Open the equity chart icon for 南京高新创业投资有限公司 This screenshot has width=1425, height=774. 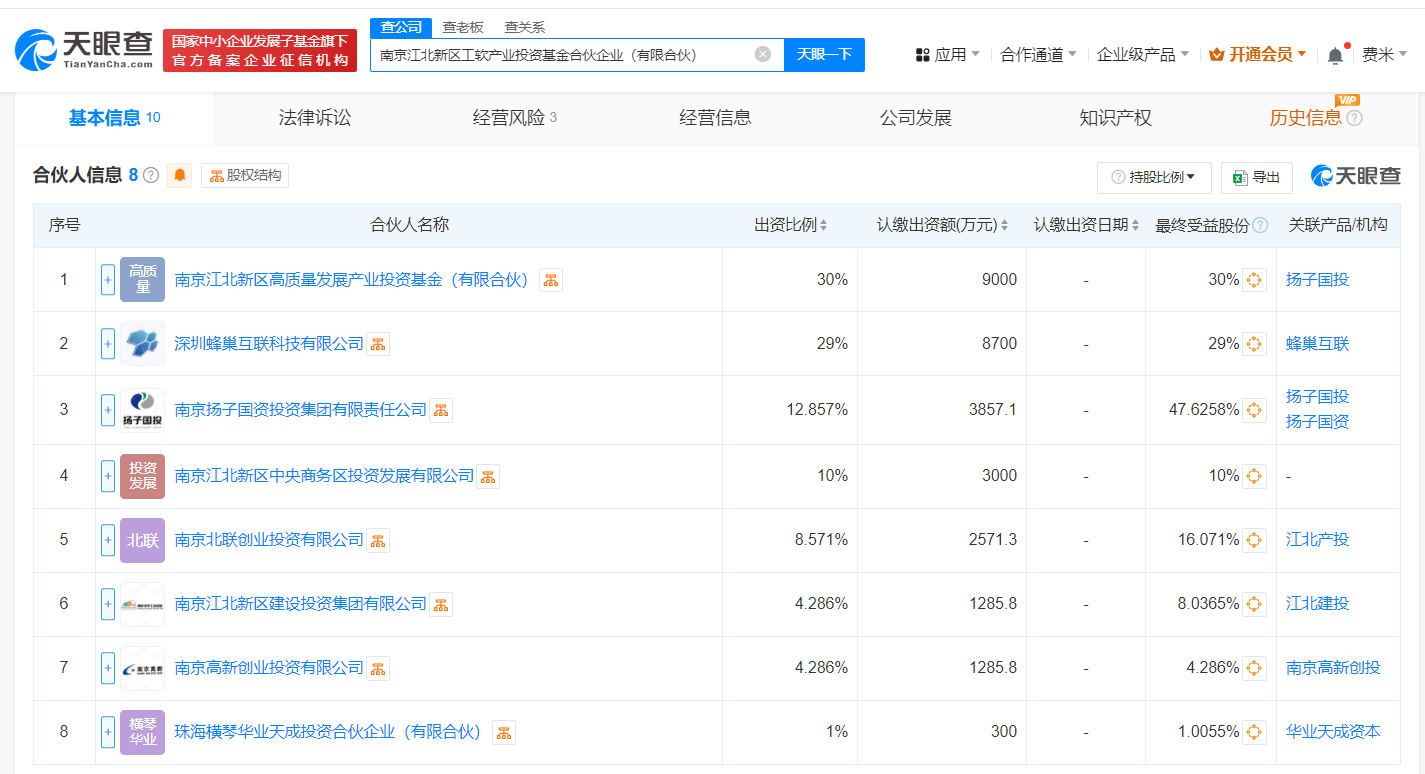(x=378, y=668)
